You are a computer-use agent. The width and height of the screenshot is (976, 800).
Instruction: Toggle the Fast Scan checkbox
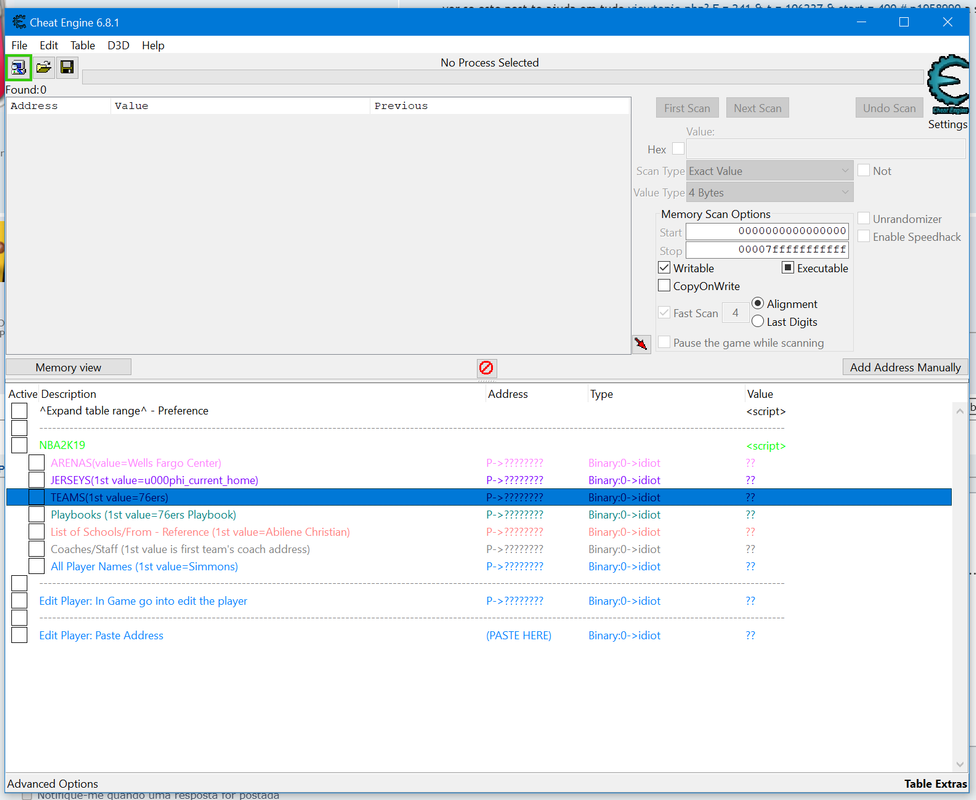(x=664, y=313)
